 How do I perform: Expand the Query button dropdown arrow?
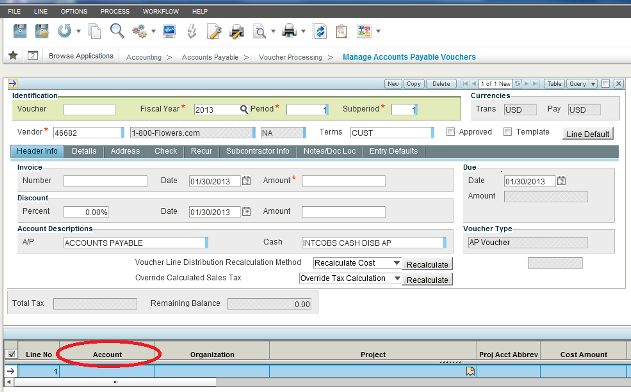(593, 84)
